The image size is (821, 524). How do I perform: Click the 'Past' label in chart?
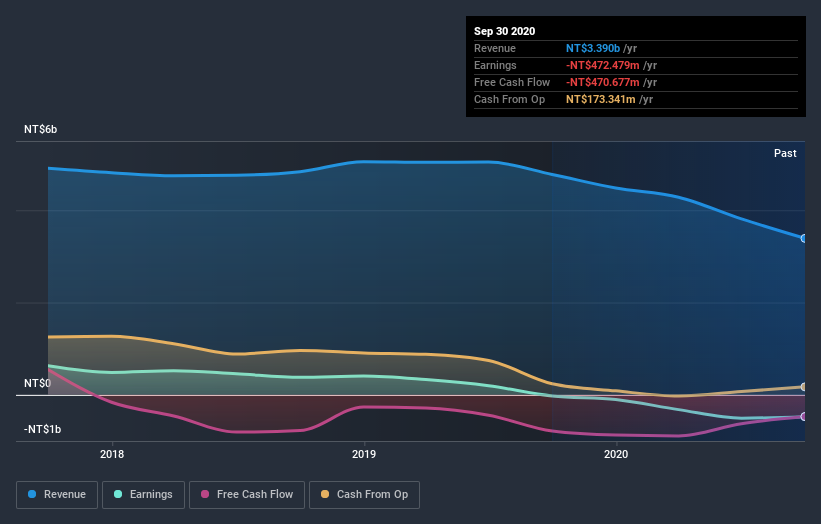pos(785,153)
